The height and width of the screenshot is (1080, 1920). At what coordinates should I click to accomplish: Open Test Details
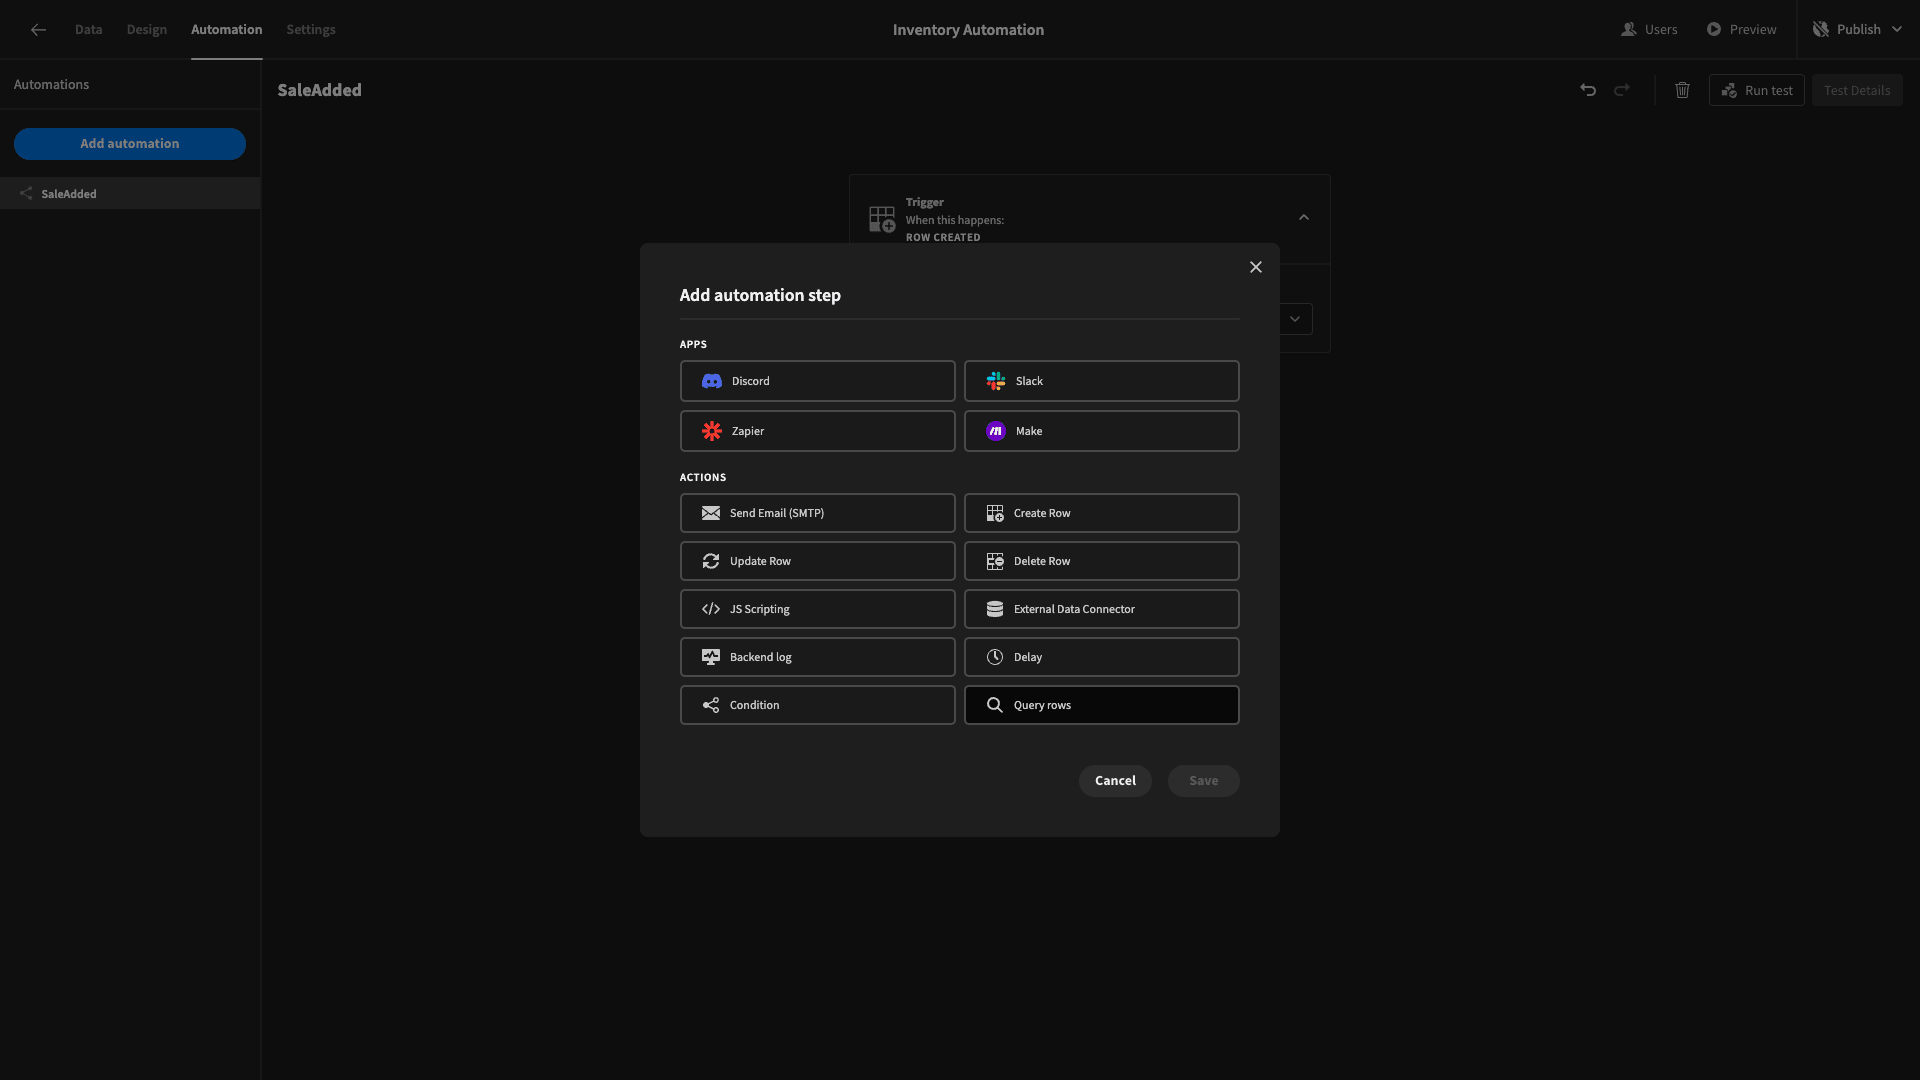coord(1857,90)
